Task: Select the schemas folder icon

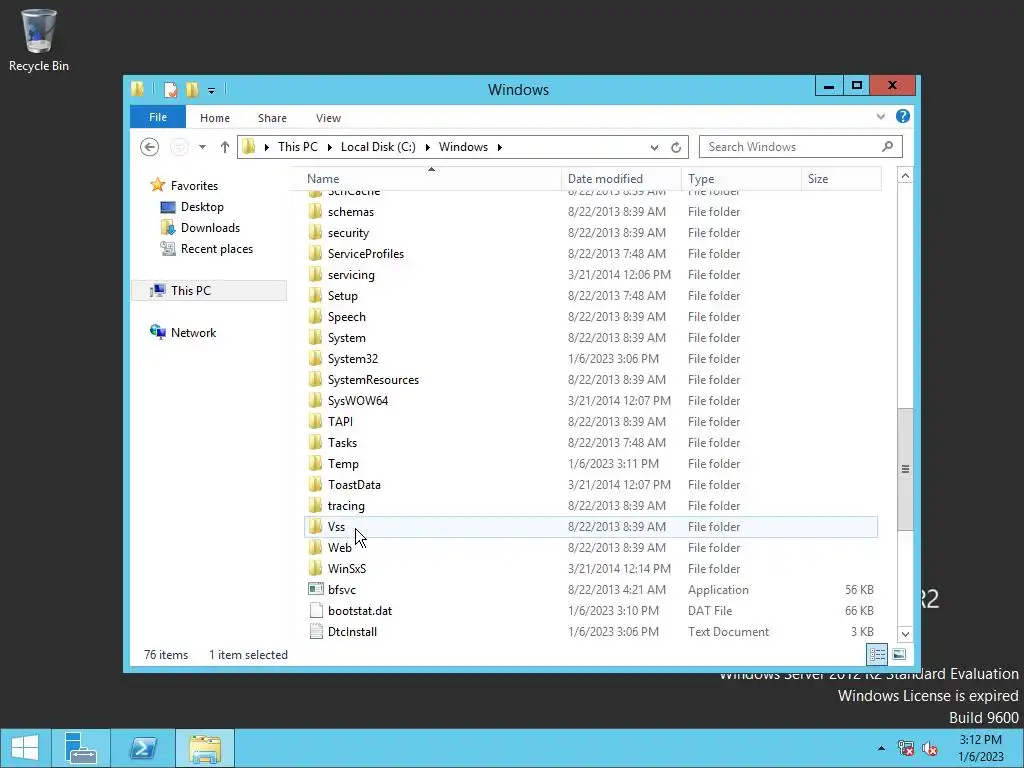Action: point(316,212)
